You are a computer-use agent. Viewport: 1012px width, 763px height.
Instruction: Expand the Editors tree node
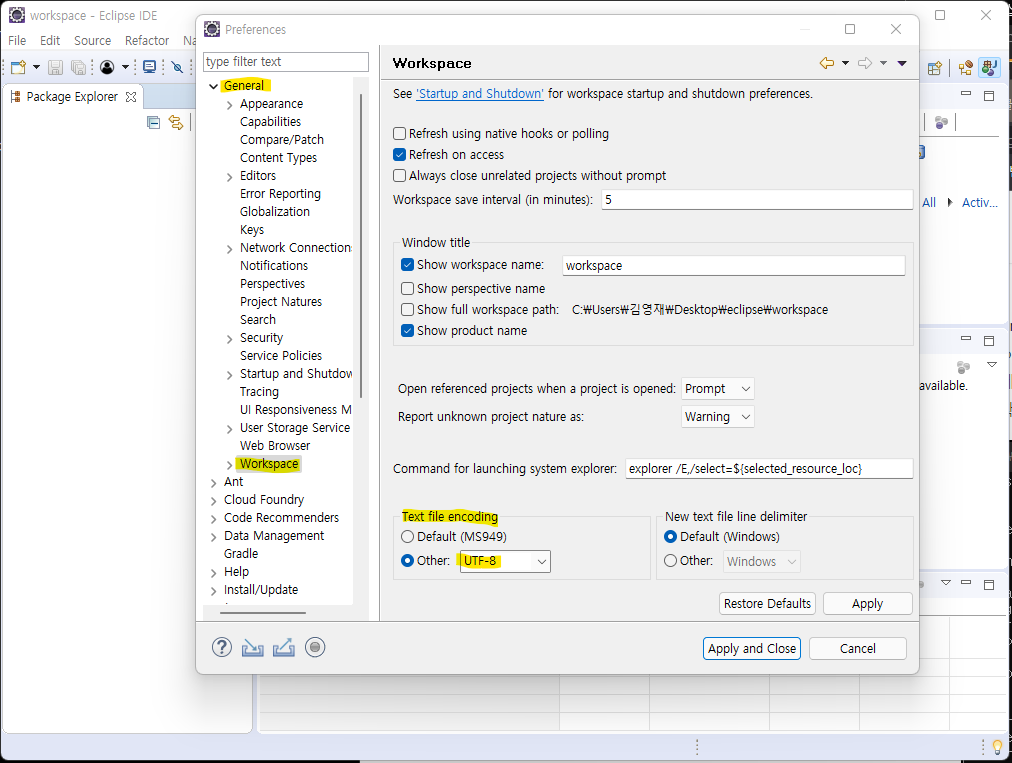tap(230, 177)
